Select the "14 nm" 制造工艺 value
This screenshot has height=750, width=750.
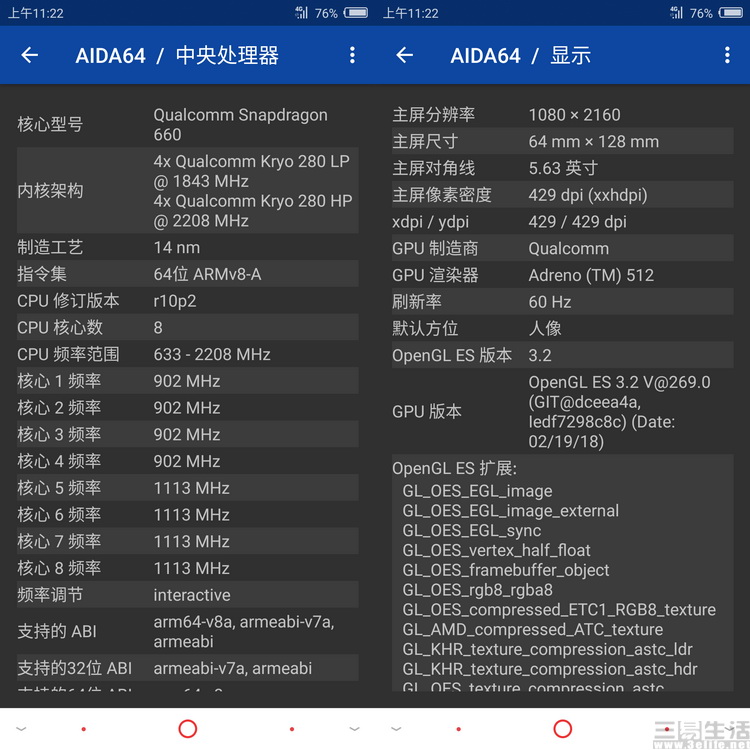177,247
